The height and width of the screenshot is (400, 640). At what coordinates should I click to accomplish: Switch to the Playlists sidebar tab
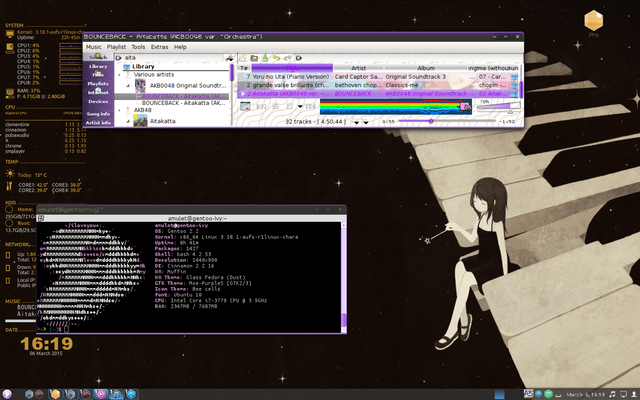point(98,85)
